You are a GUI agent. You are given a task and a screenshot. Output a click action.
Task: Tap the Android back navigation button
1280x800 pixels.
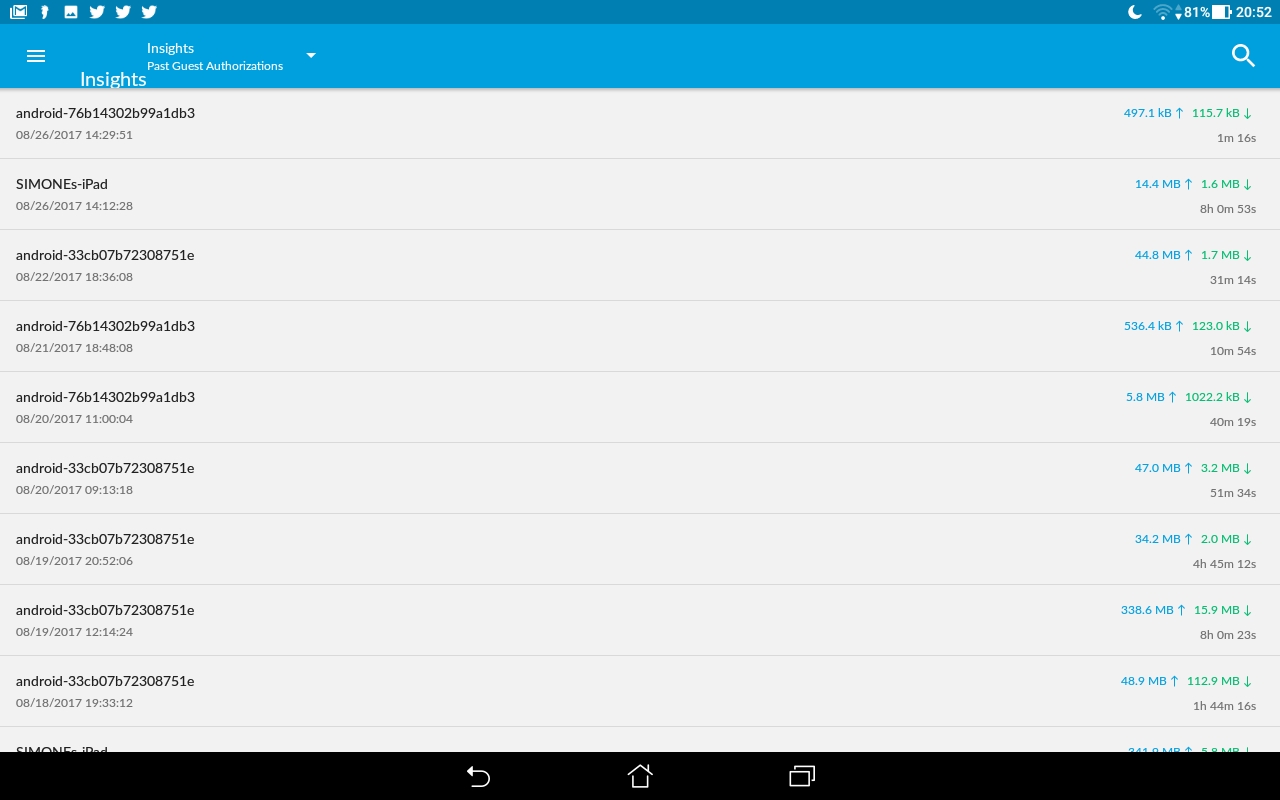[478, 776]
